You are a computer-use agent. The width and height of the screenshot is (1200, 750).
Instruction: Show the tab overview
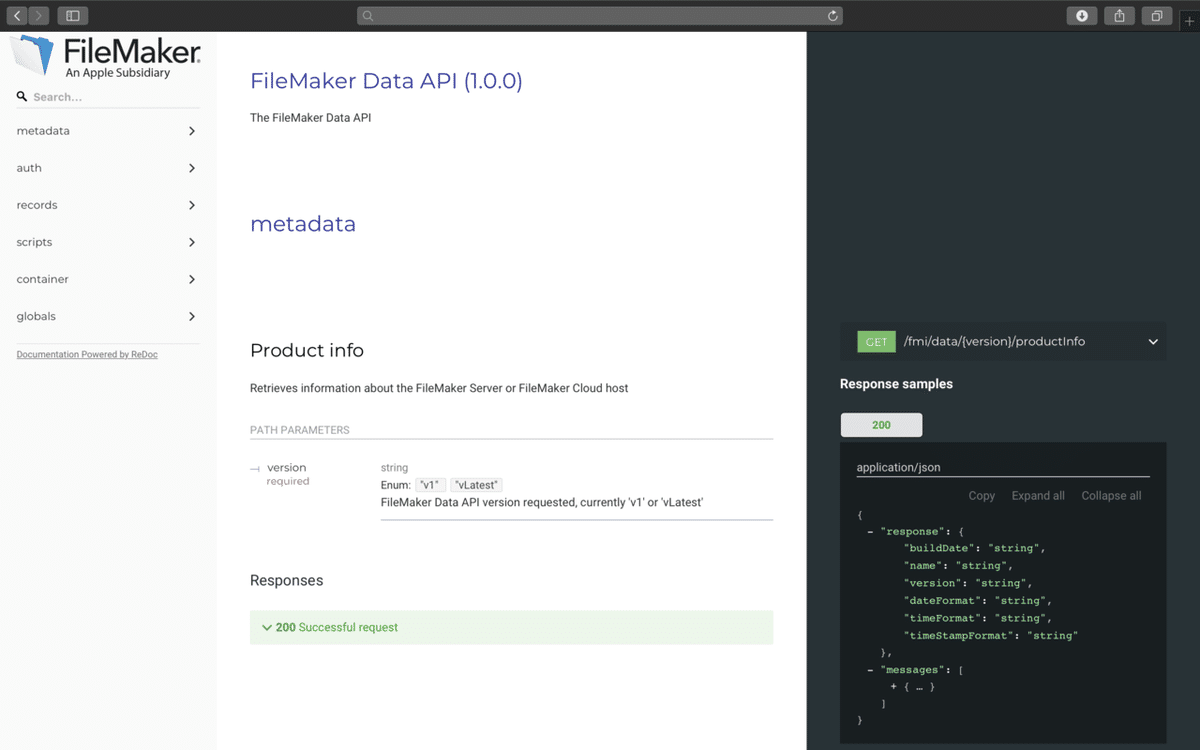tap(1155, 15)
